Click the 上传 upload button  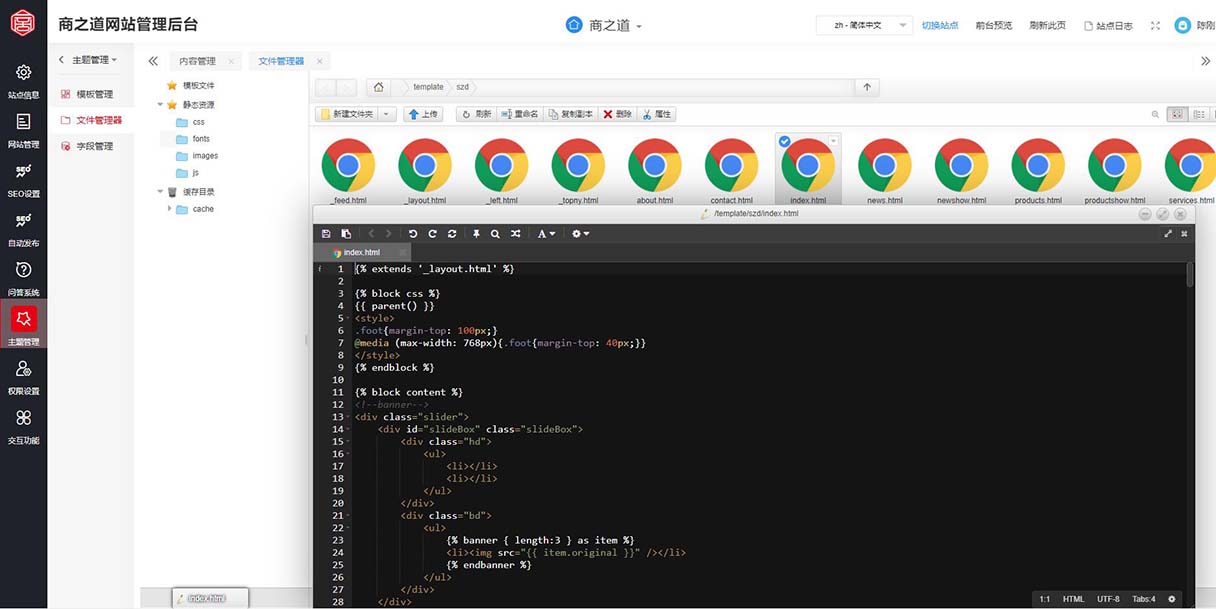[x=423, y=114]
